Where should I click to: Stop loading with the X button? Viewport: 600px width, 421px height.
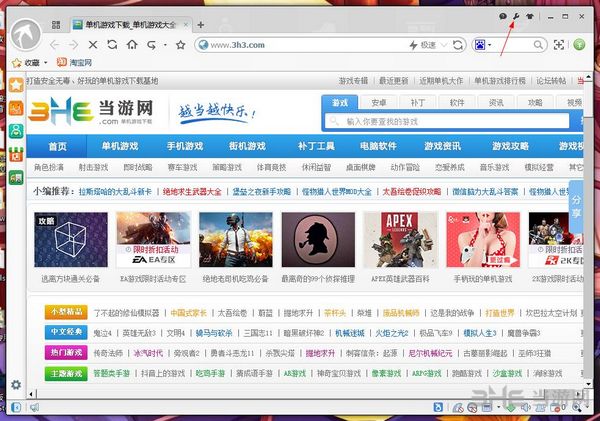point(93,45)
